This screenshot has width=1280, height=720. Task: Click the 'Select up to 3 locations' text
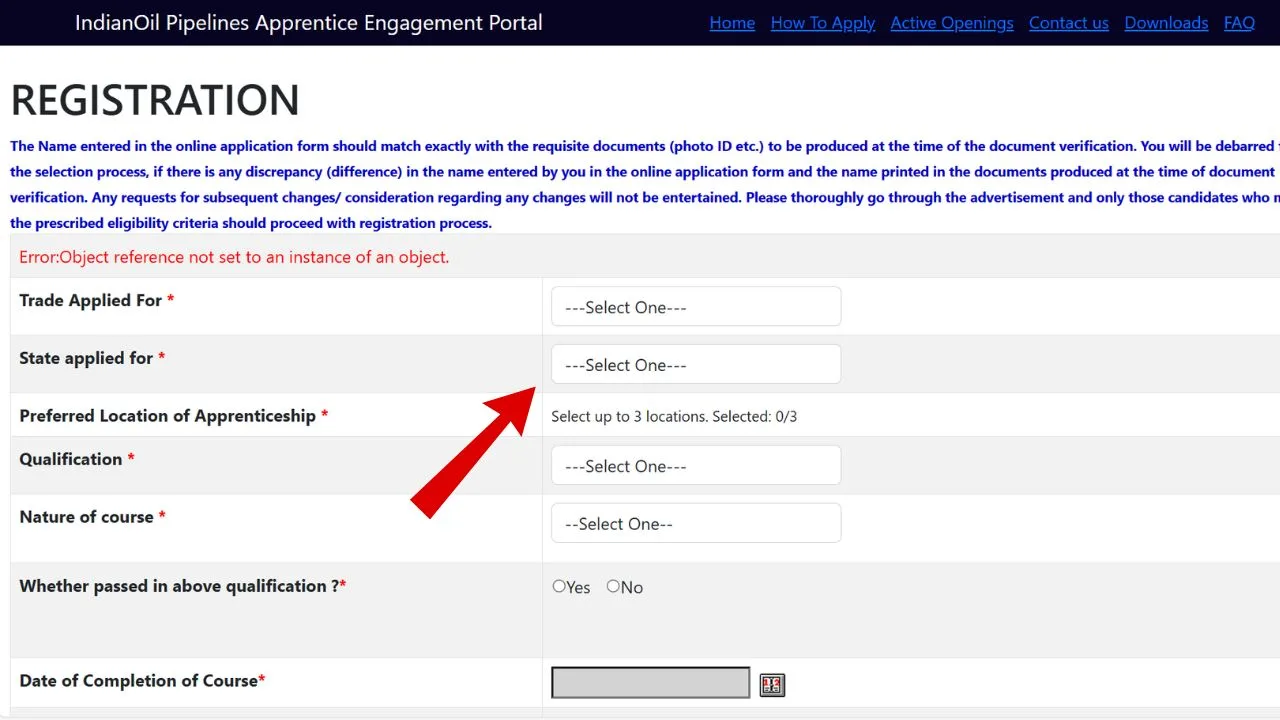pos(674,416)
